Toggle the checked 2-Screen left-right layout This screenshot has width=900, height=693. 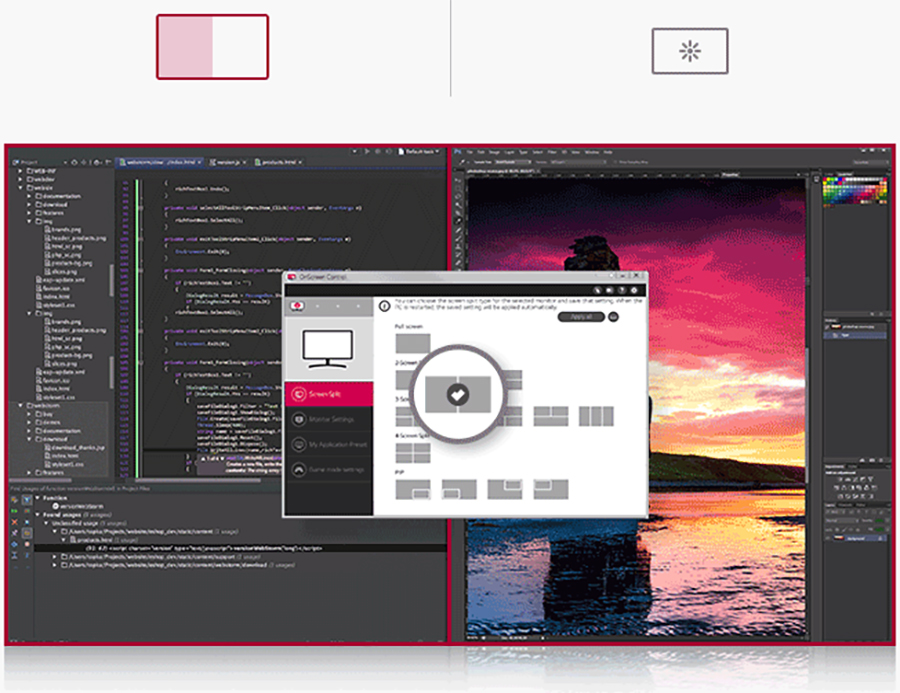coord(457,394)
